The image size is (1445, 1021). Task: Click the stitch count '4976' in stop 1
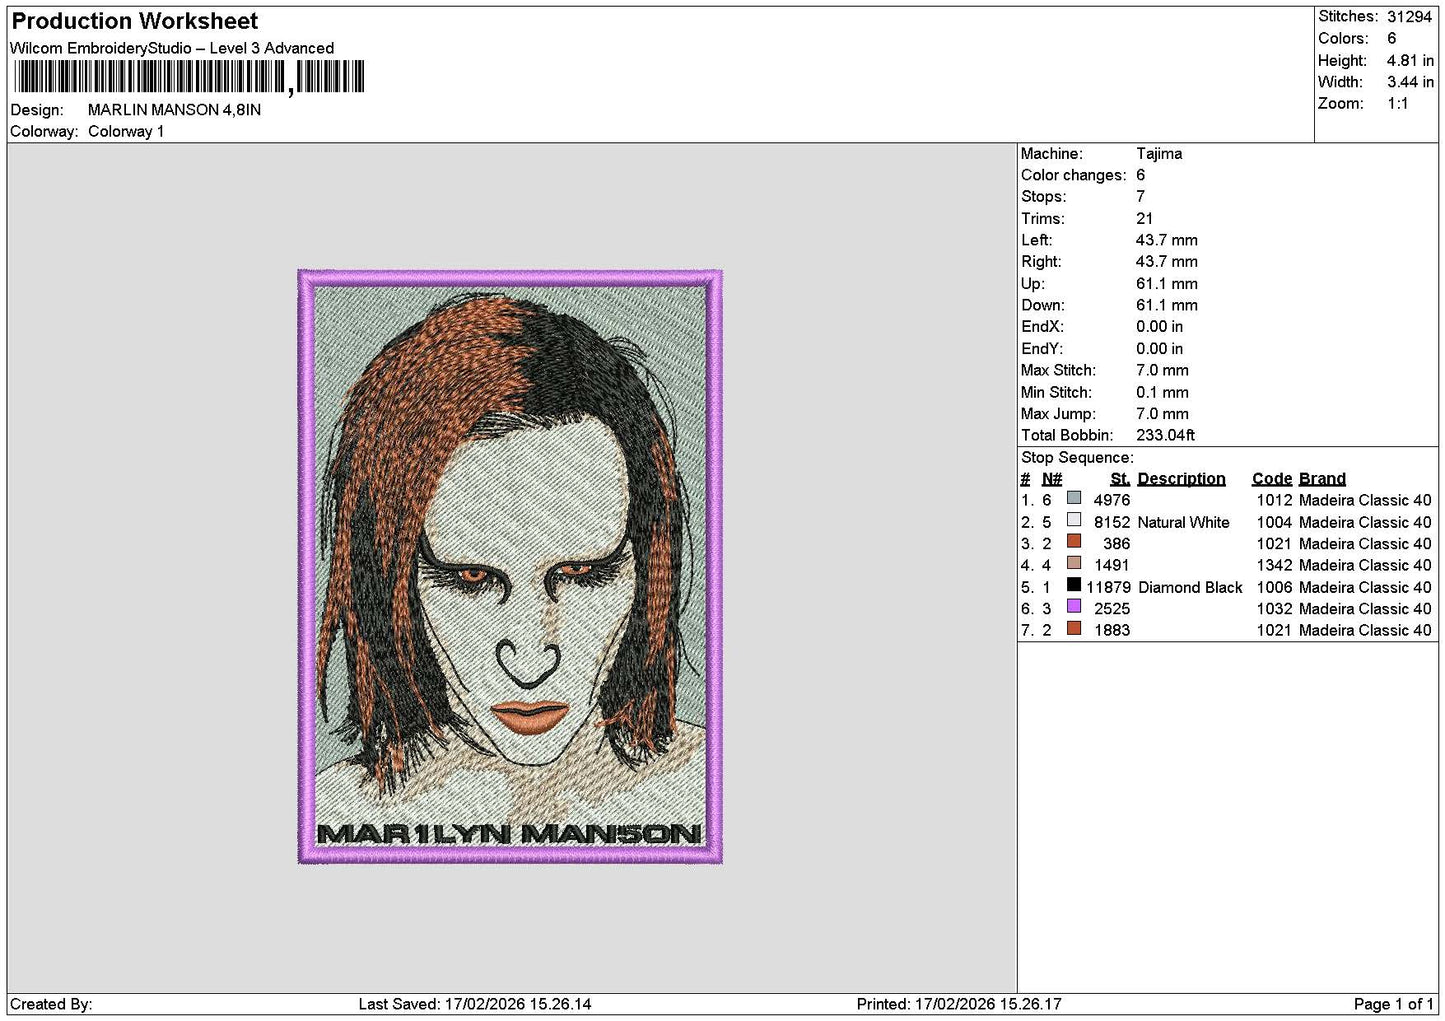[x=1112, y=501]
